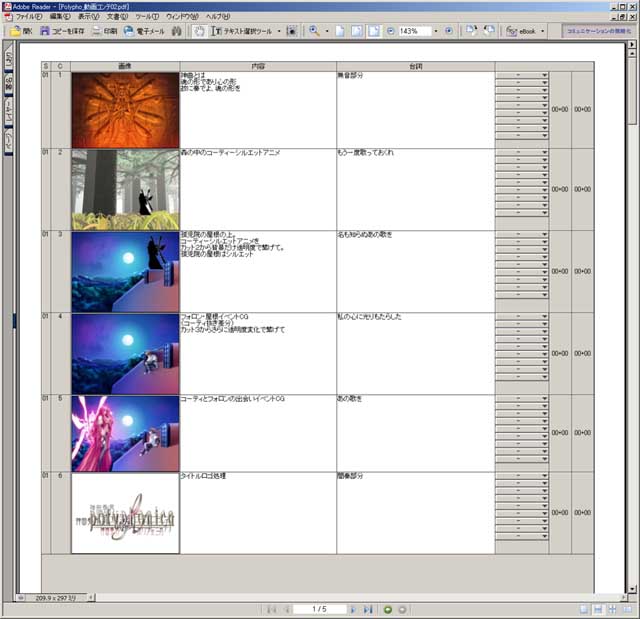This screenshot has width=640, height=619.
Task: Open the ツール (Tools) menu
Action: click(x=147, y=17)
